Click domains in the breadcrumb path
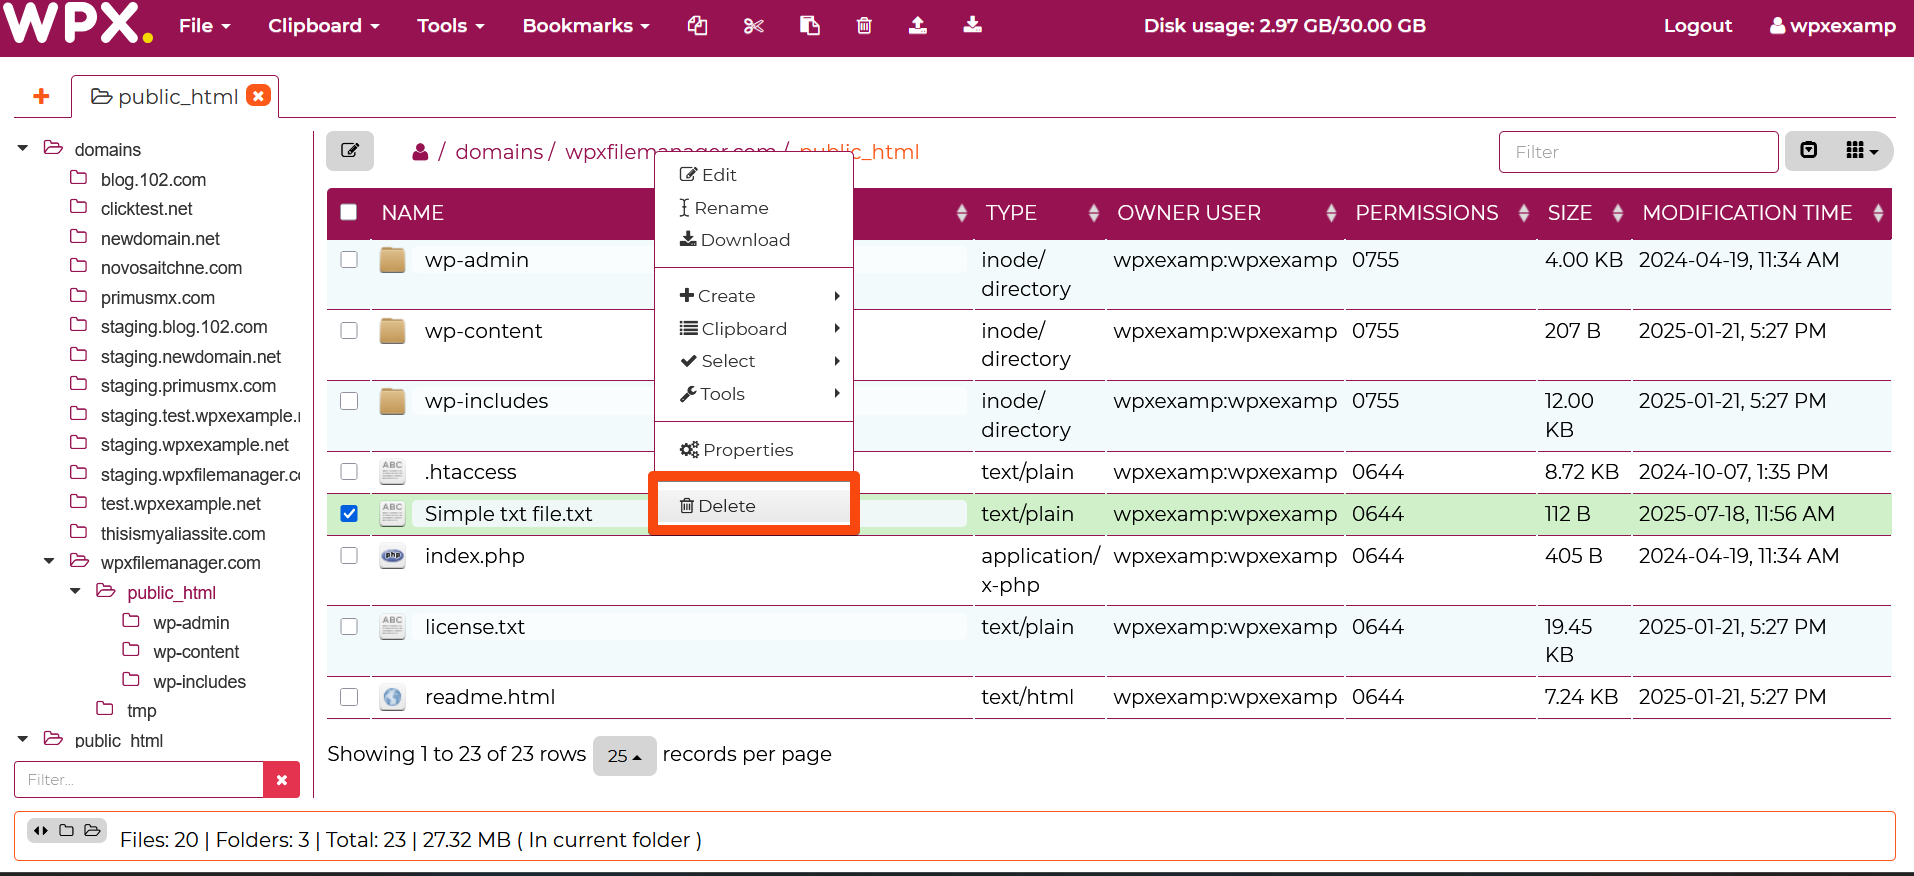Screen dimensions: 1914x876 499,152
